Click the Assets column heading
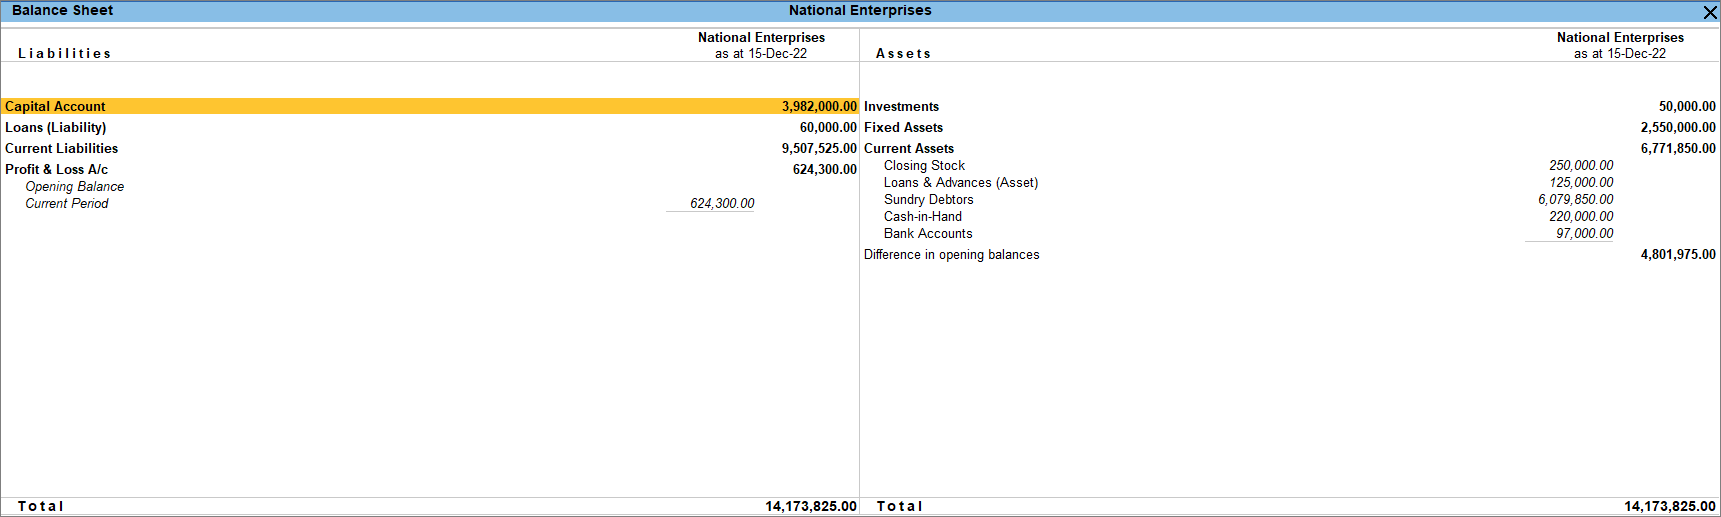Image resolution: width=1721 pixels, height=517 pixels. point(903,53)
